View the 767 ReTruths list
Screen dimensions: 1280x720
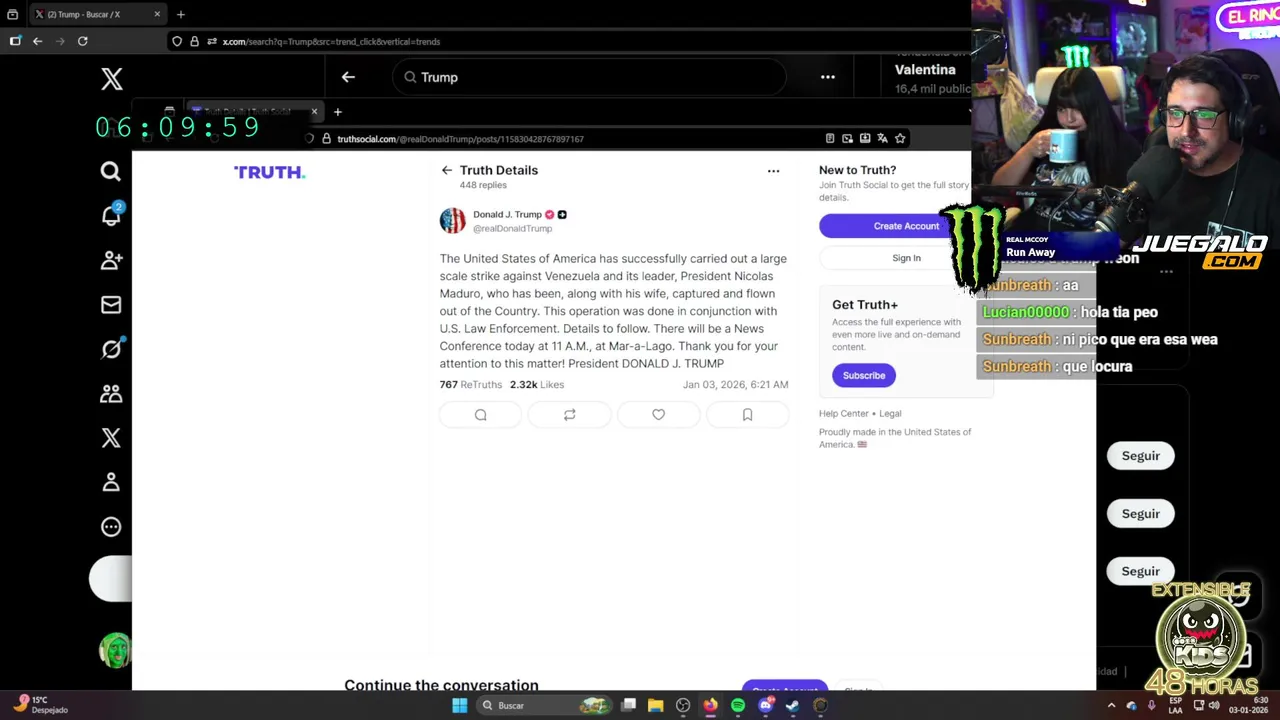click(x=471, y=385)
